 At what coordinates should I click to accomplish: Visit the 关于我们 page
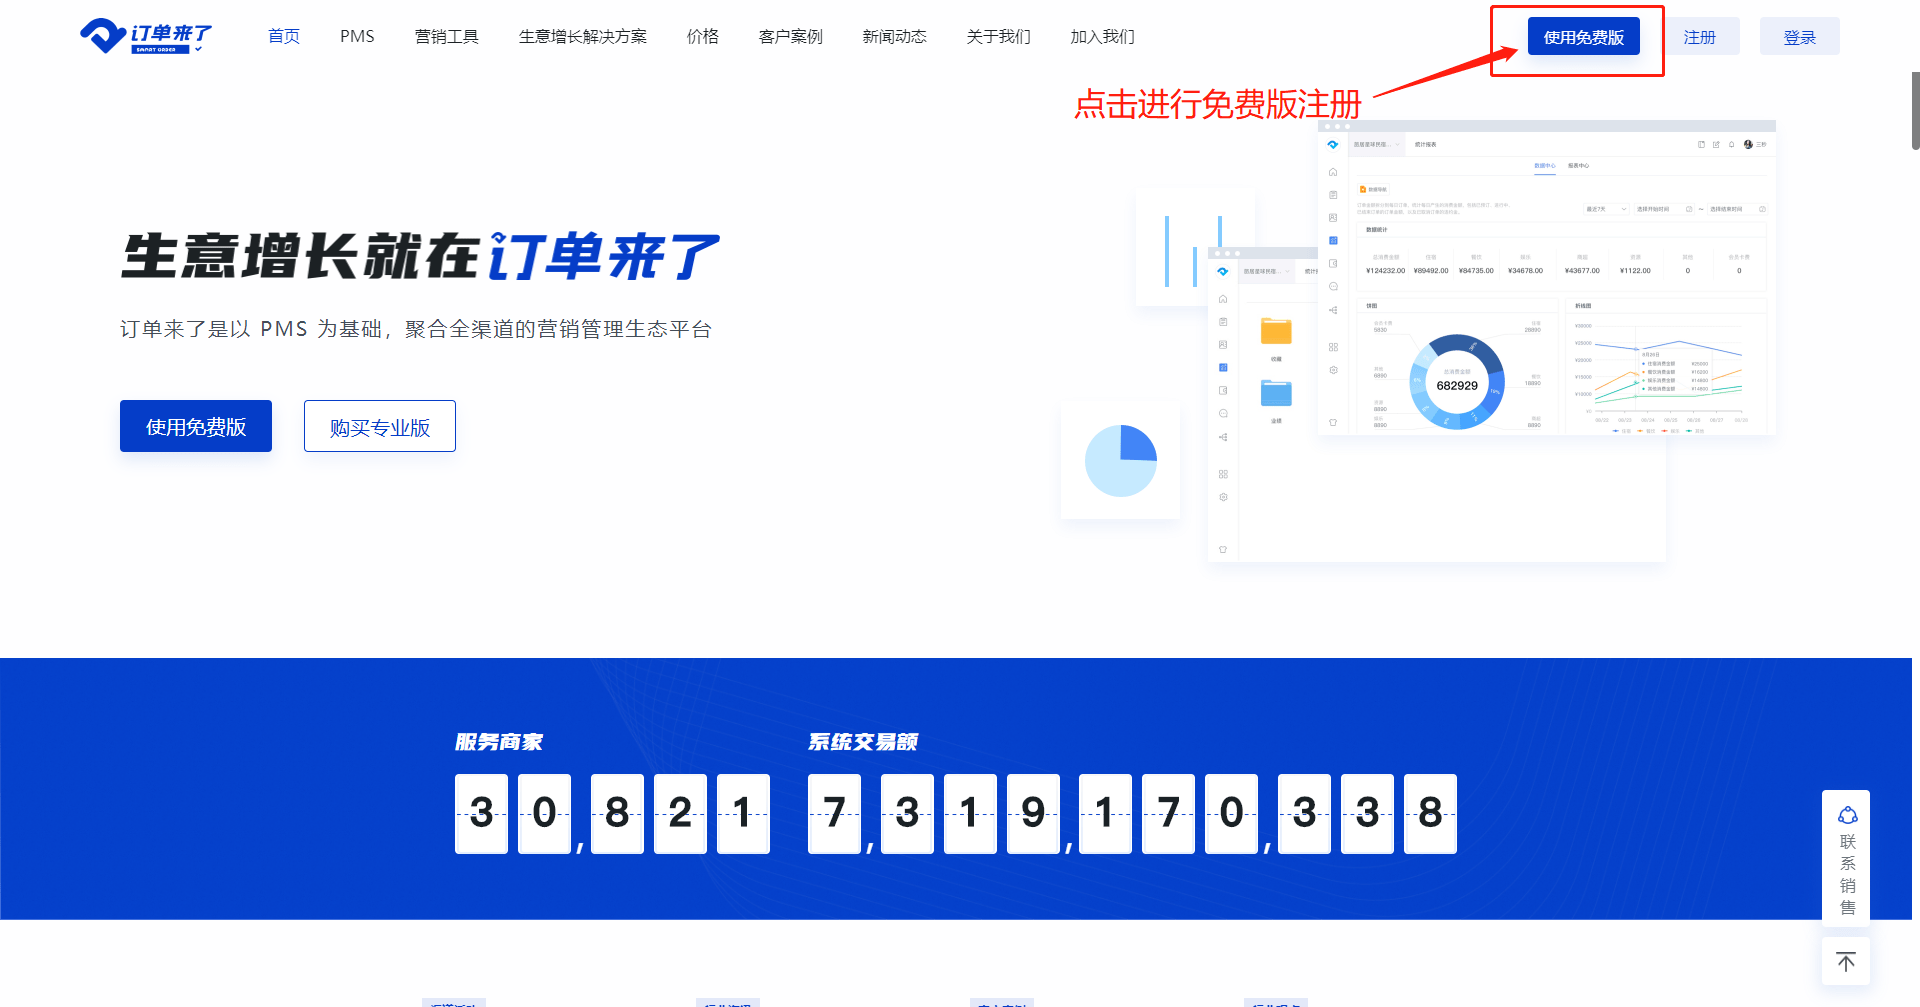tap(998, 37)
